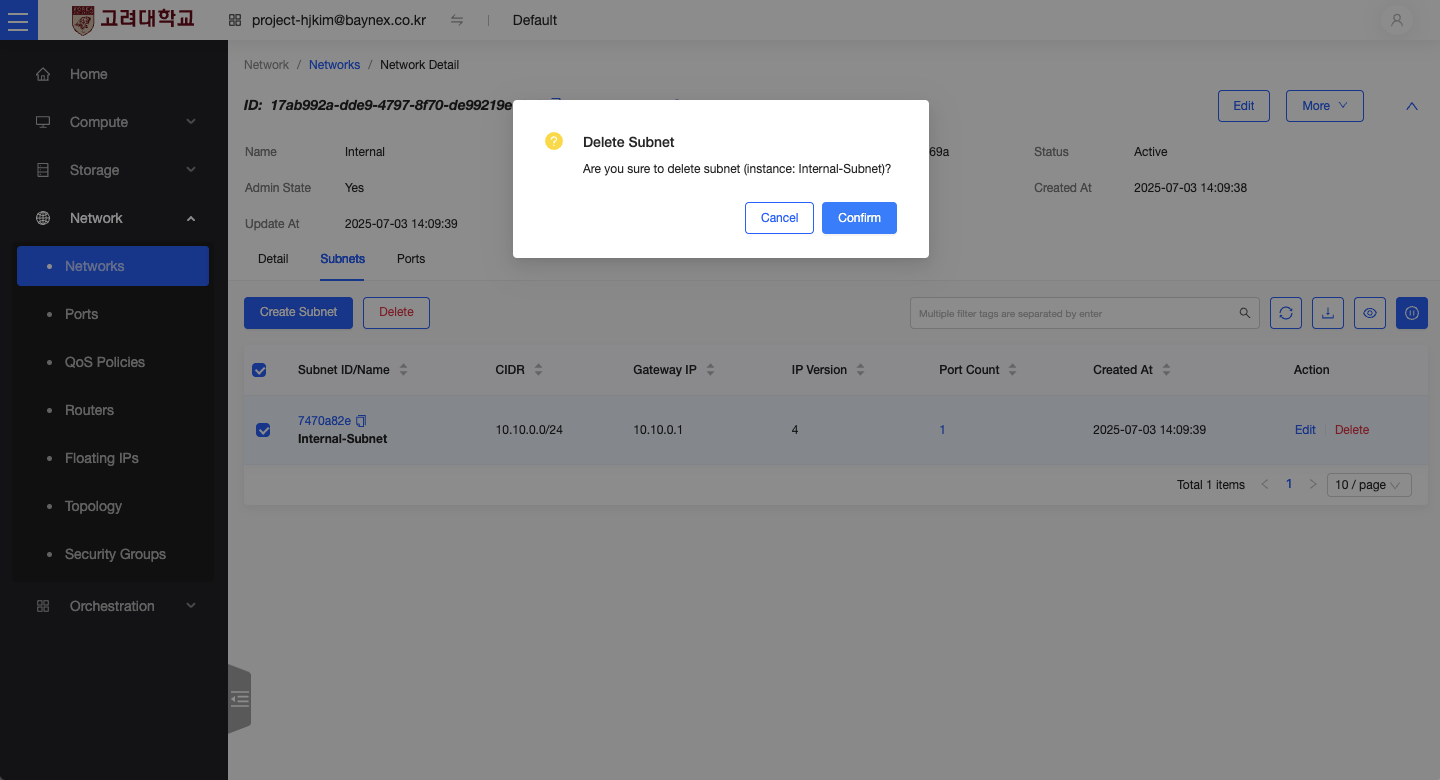The height and width of the screenshot is (780, 1440).
Task: Click the Storage sidebar icon
Action: click(x=43, y=170)
